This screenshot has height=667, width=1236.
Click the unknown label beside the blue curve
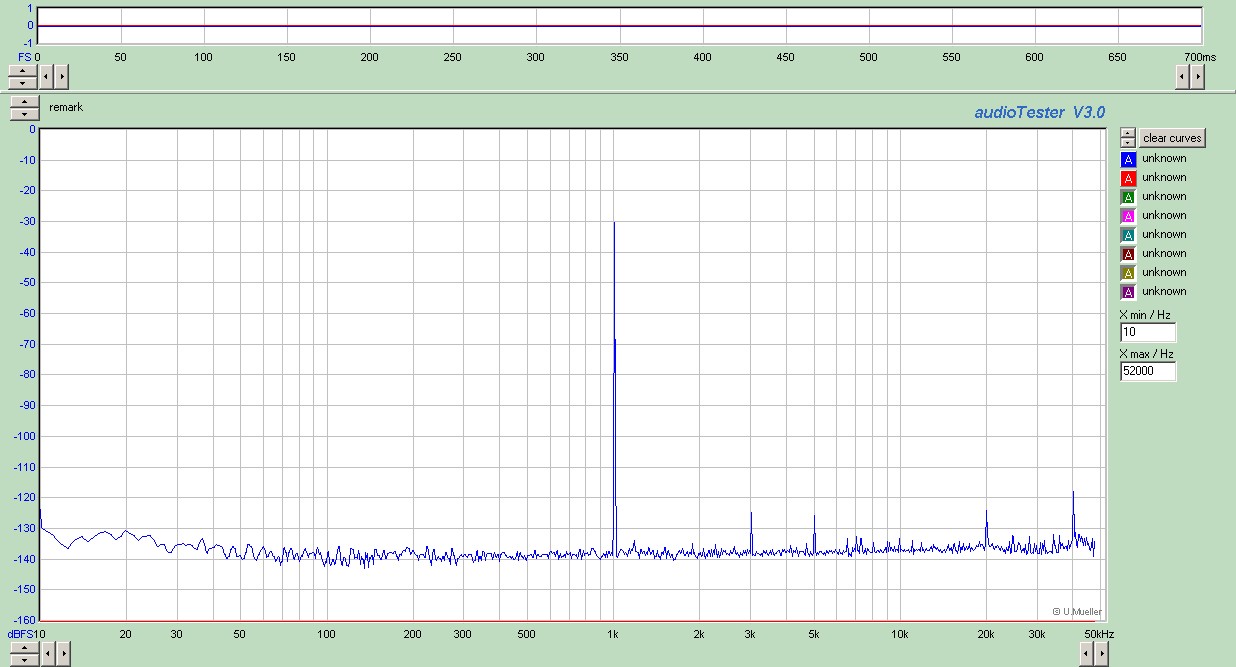click(x=1164, y=158)
